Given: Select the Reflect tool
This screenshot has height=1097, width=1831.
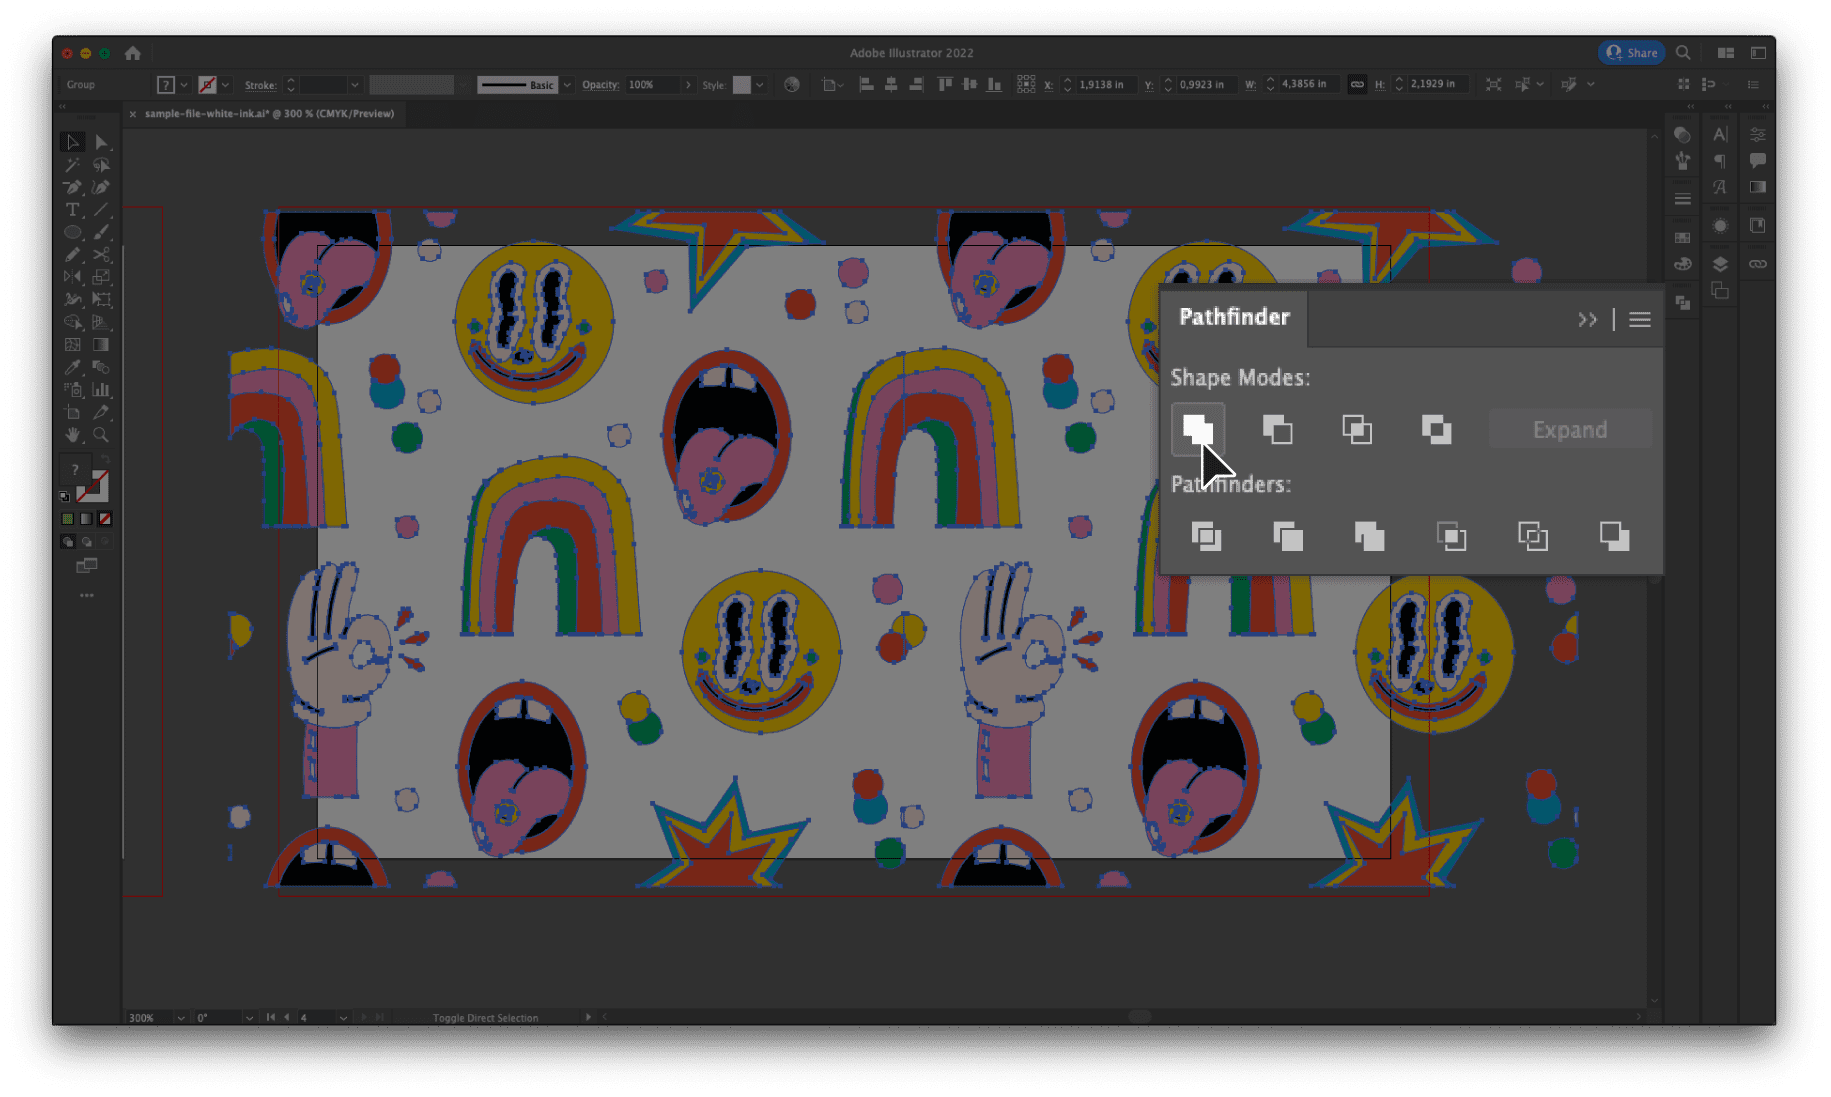Looking at the screenshot, I should coord(72,277).
